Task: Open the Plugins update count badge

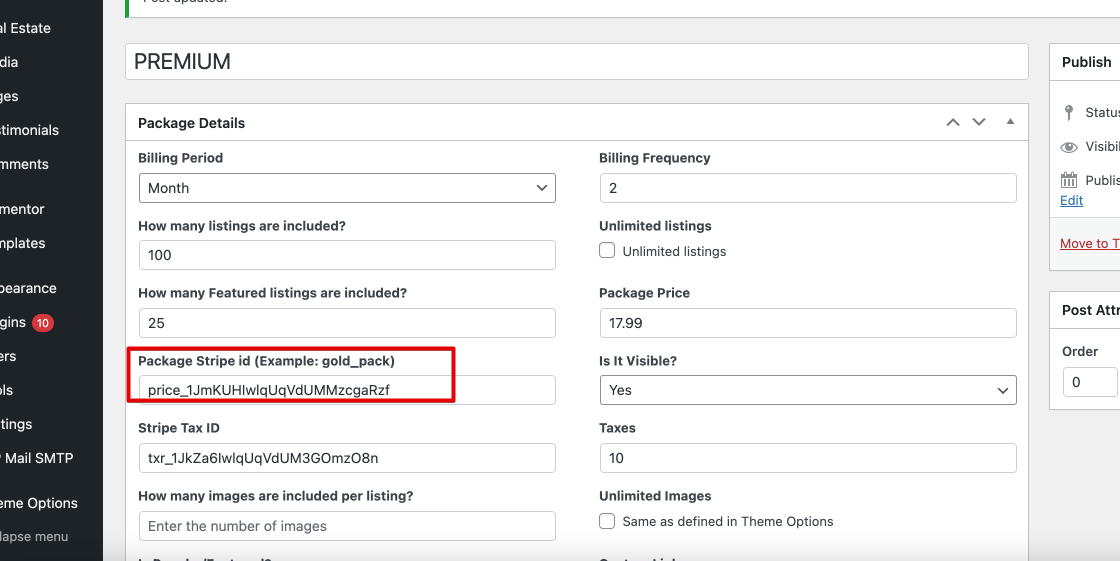Action: point(43,323)
